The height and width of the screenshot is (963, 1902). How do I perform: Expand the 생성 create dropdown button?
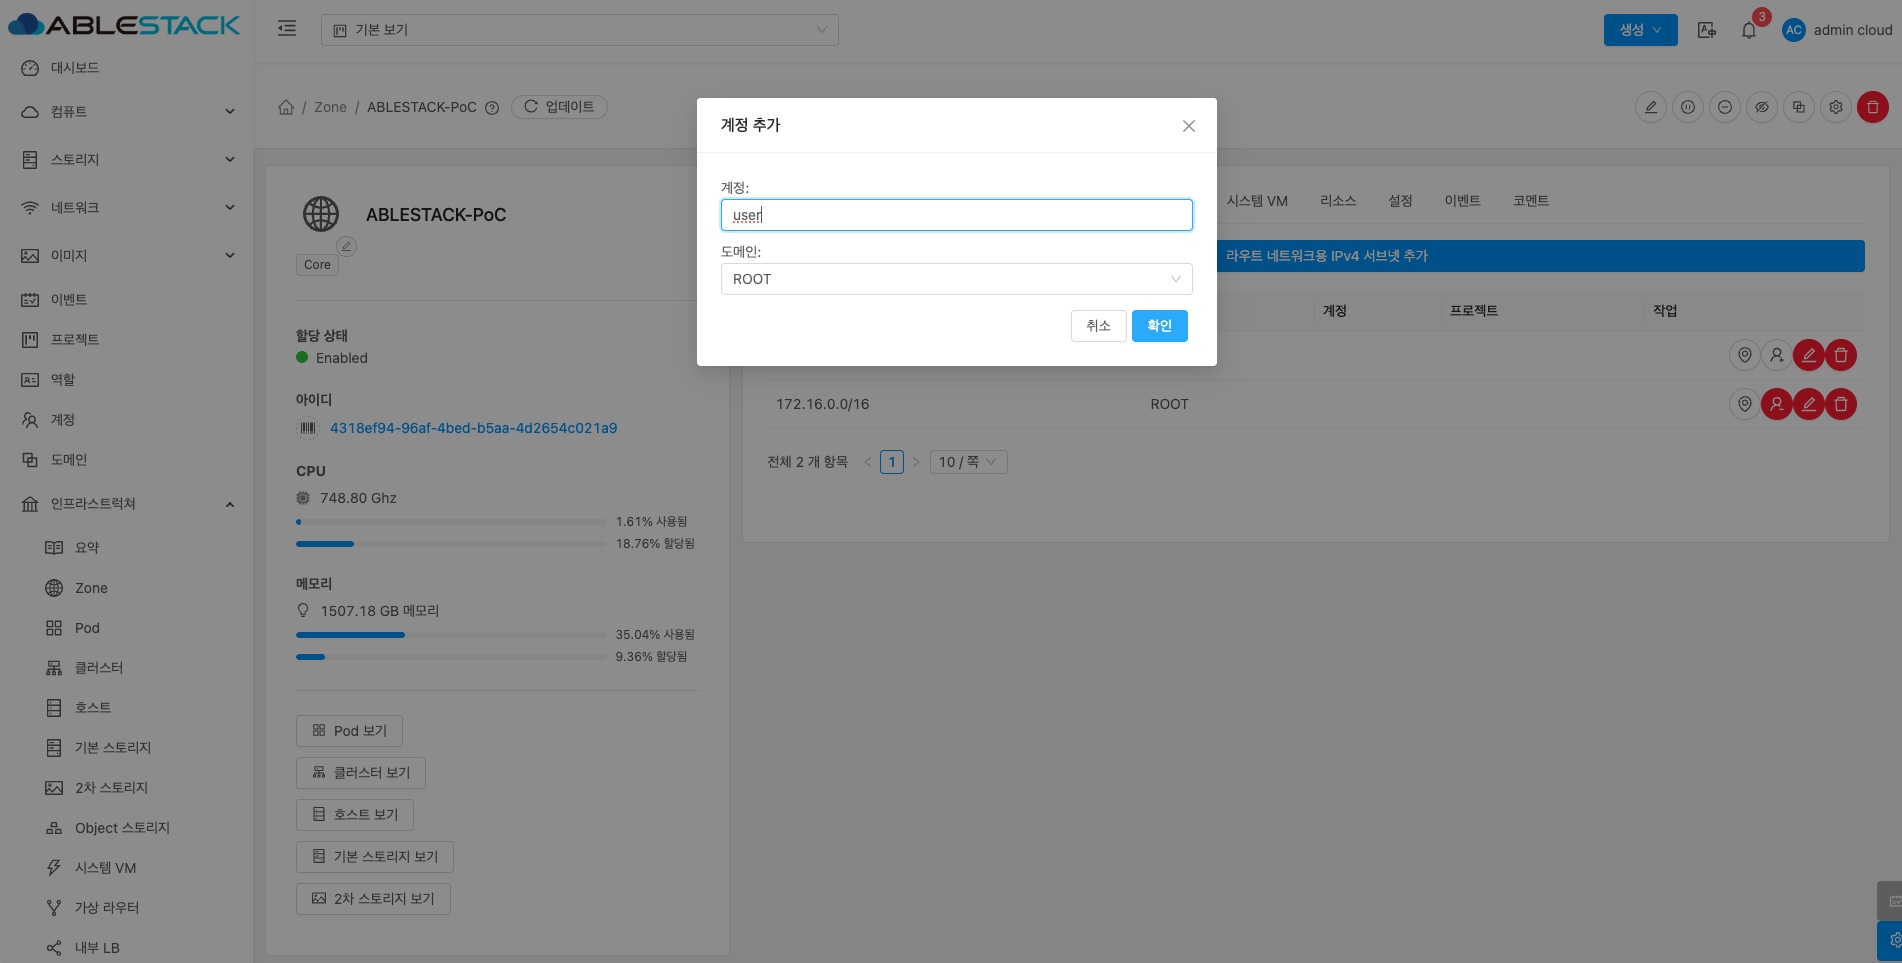tap(1640, 30)
